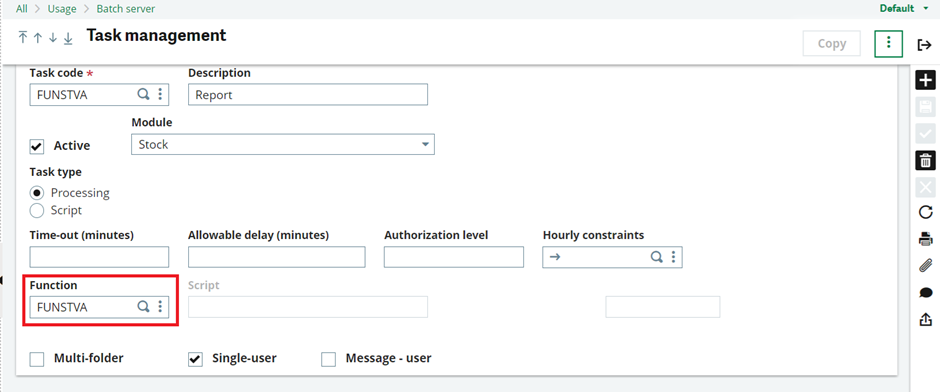Viewport: 940px width, 392px height.
Task: Click the Print icon in sidebar
Action: [x=926, y=239]
